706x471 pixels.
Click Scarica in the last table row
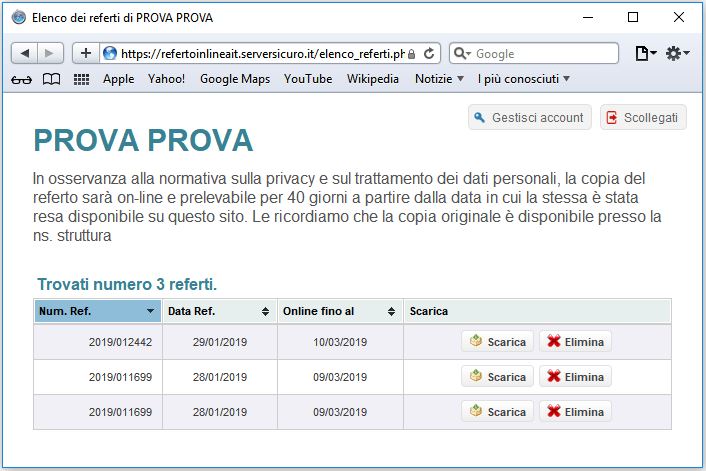point(498,412)
